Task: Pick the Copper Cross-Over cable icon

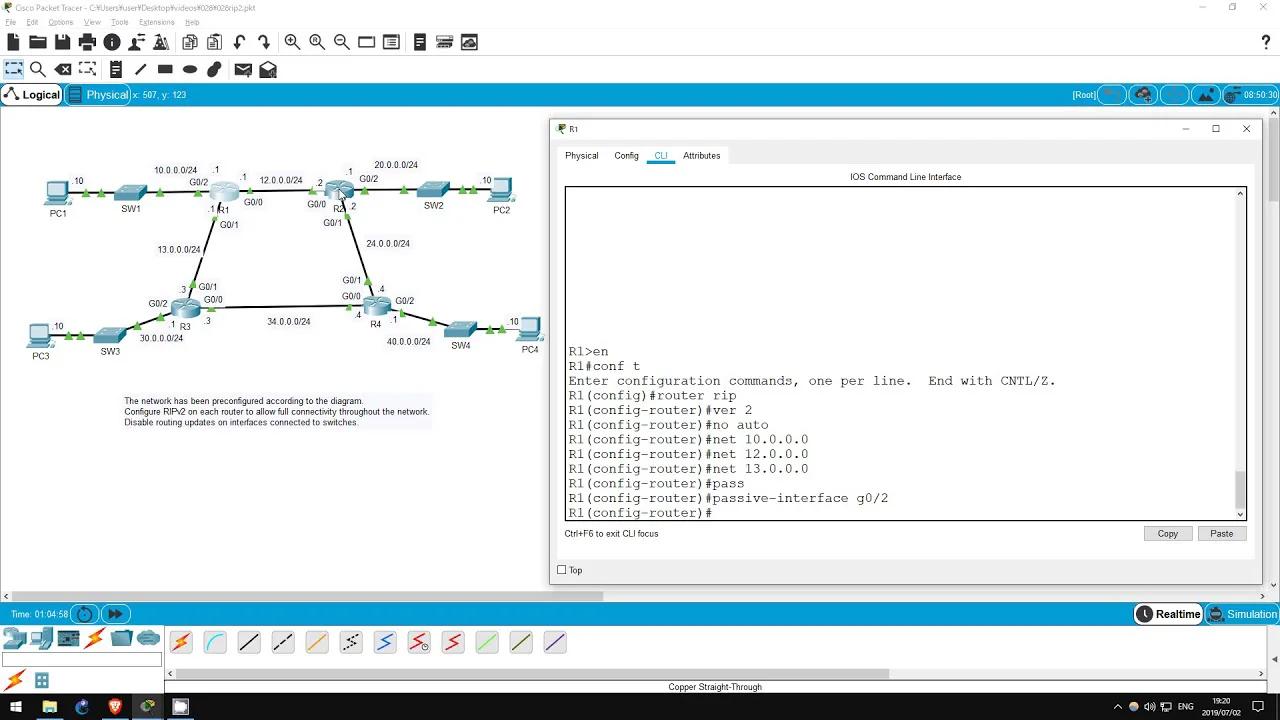Action: tap(283, 641)
